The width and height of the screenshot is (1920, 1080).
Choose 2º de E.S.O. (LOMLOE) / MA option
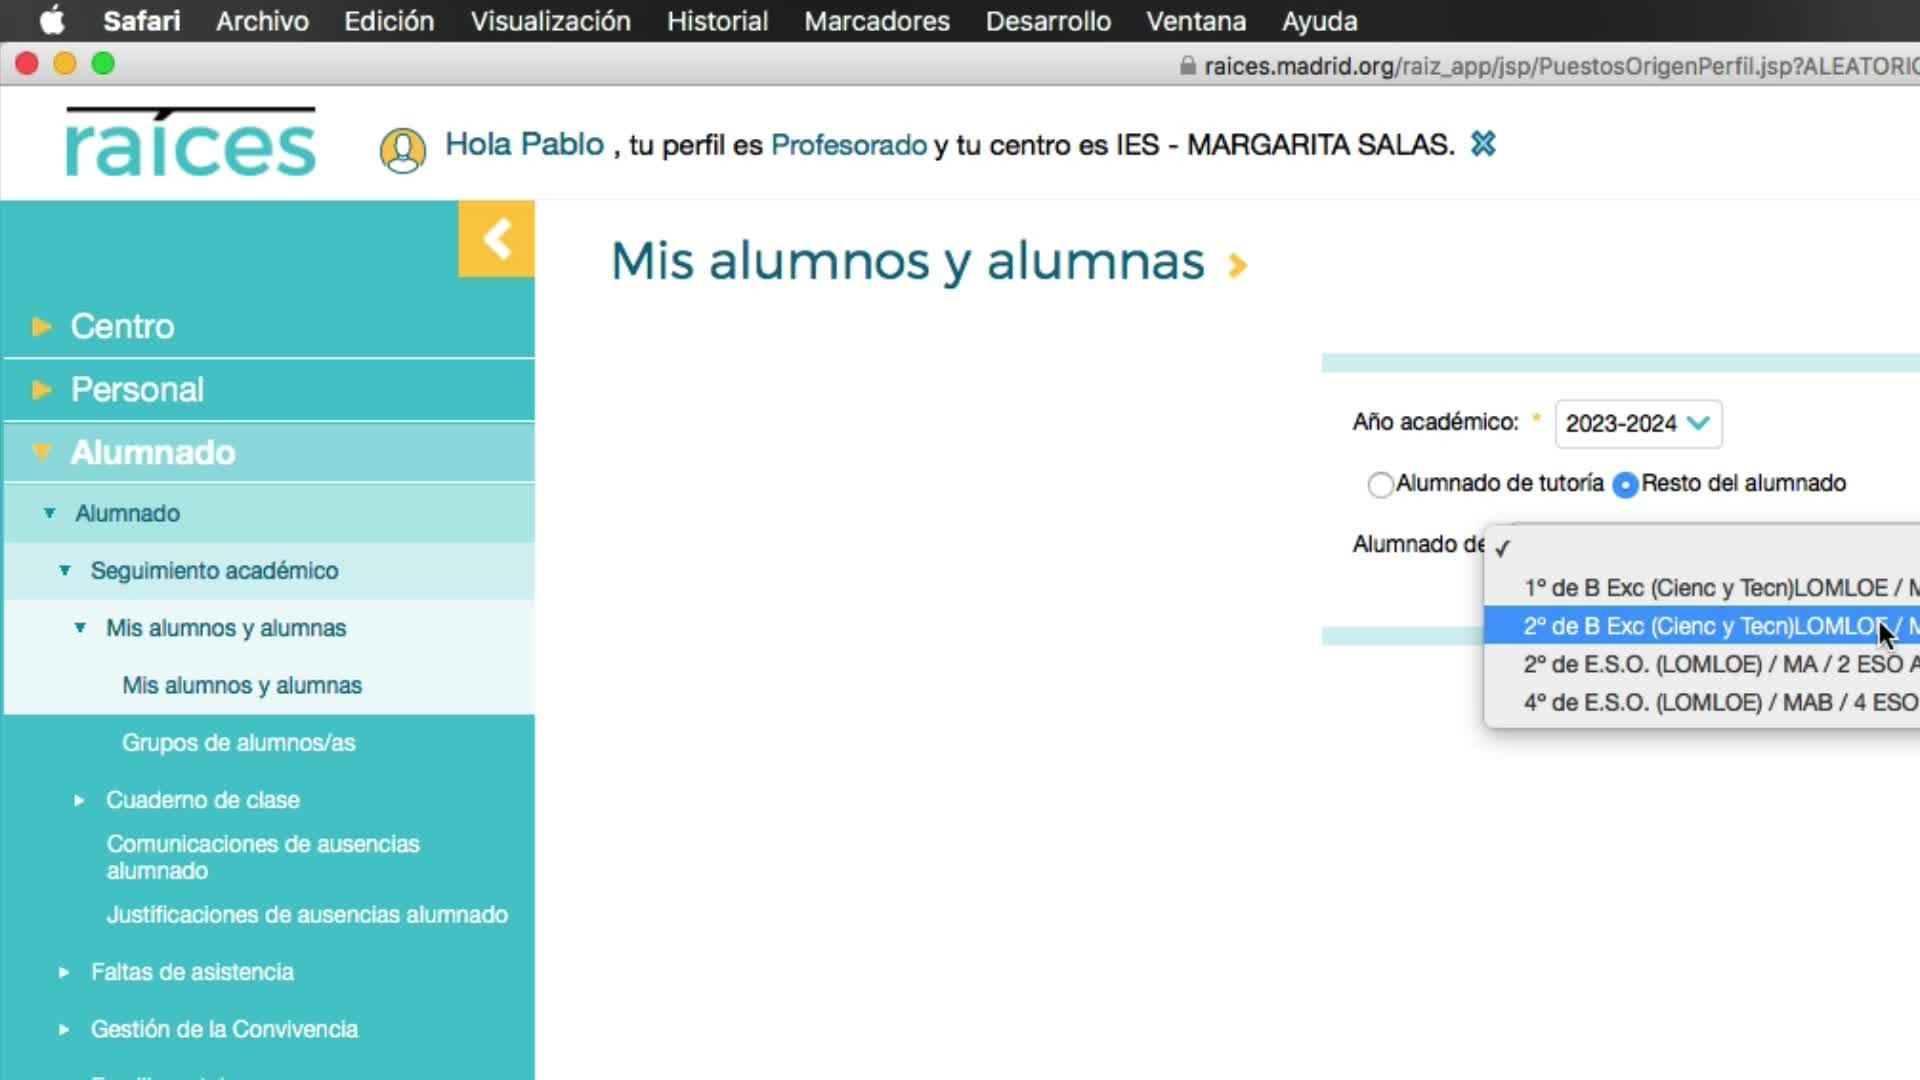click(x=1700, y=664)
